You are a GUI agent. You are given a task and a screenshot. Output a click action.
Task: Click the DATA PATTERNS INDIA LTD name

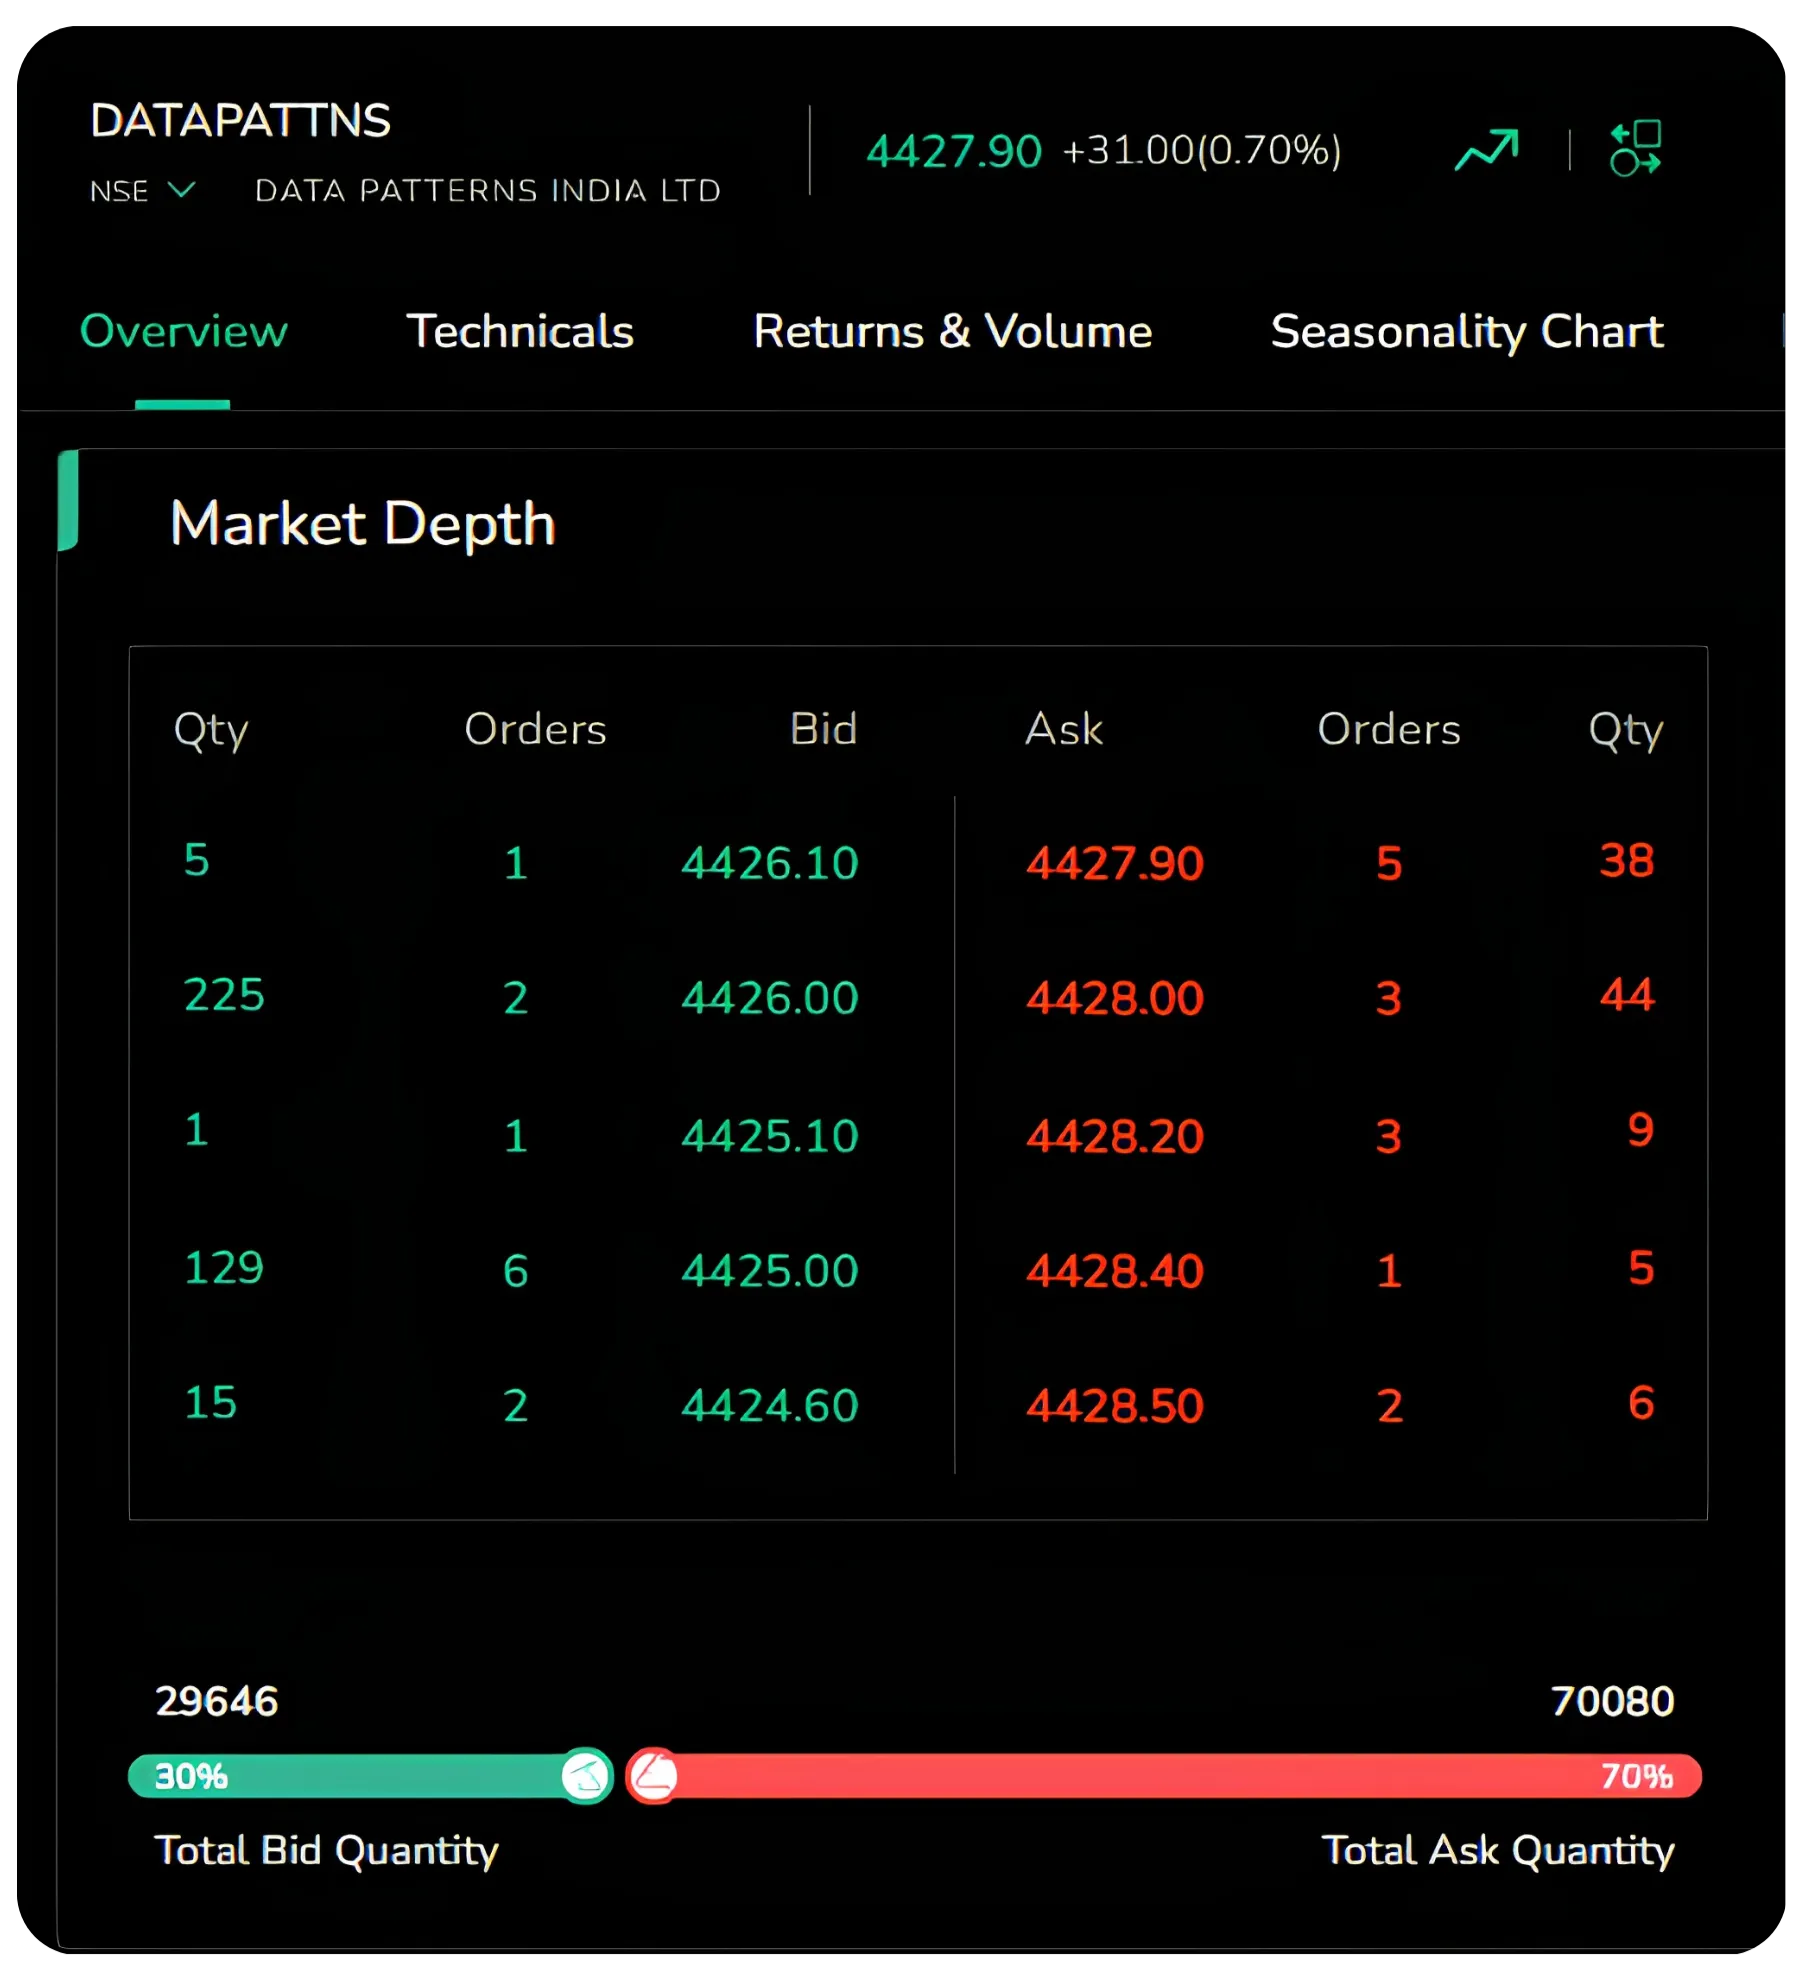488,190
